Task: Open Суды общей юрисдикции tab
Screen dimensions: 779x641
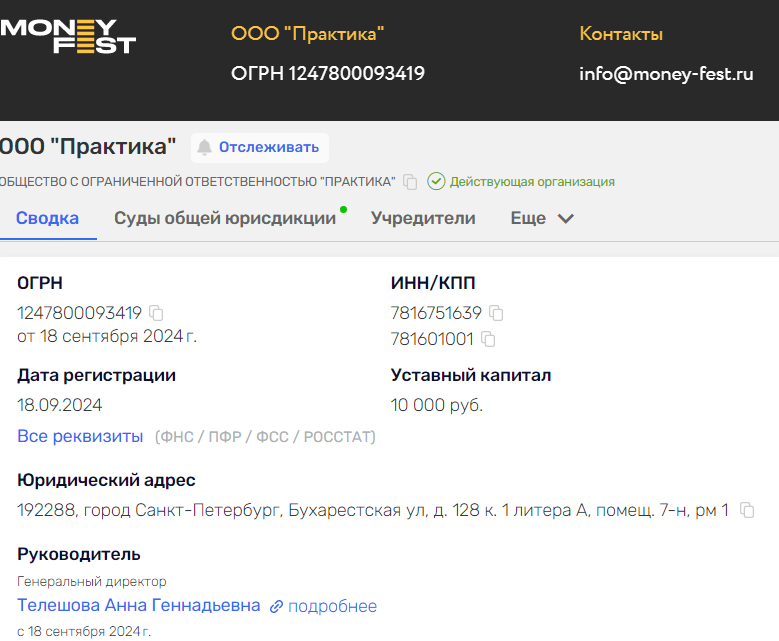Action: coord(225,218)
